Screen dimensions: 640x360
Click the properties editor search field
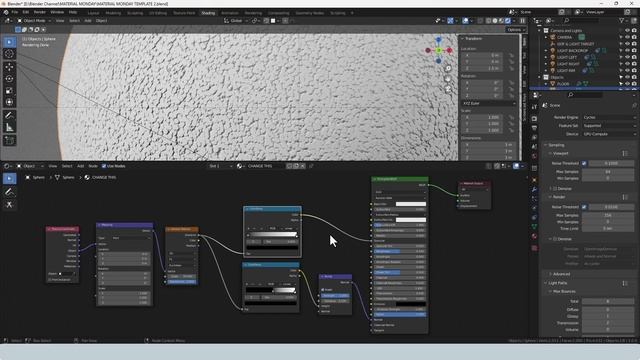click(x=585, y=95)
